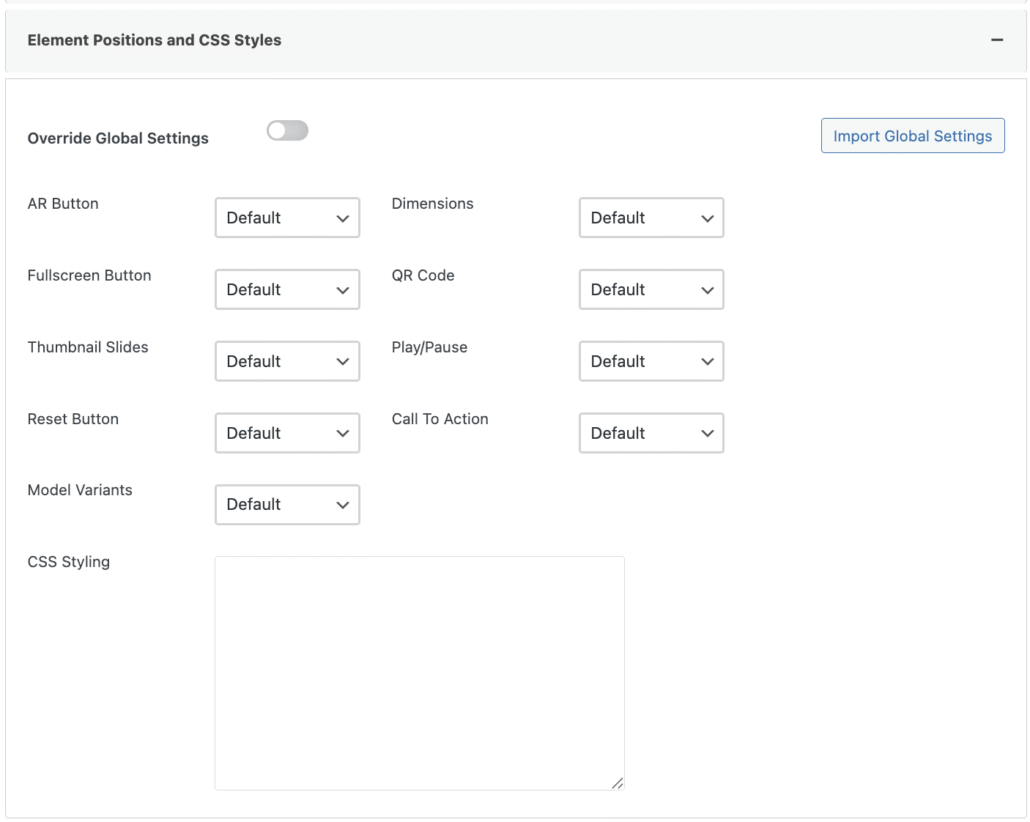
Task: Open the Play/Pause position dropdown
Action: point(651,362)
